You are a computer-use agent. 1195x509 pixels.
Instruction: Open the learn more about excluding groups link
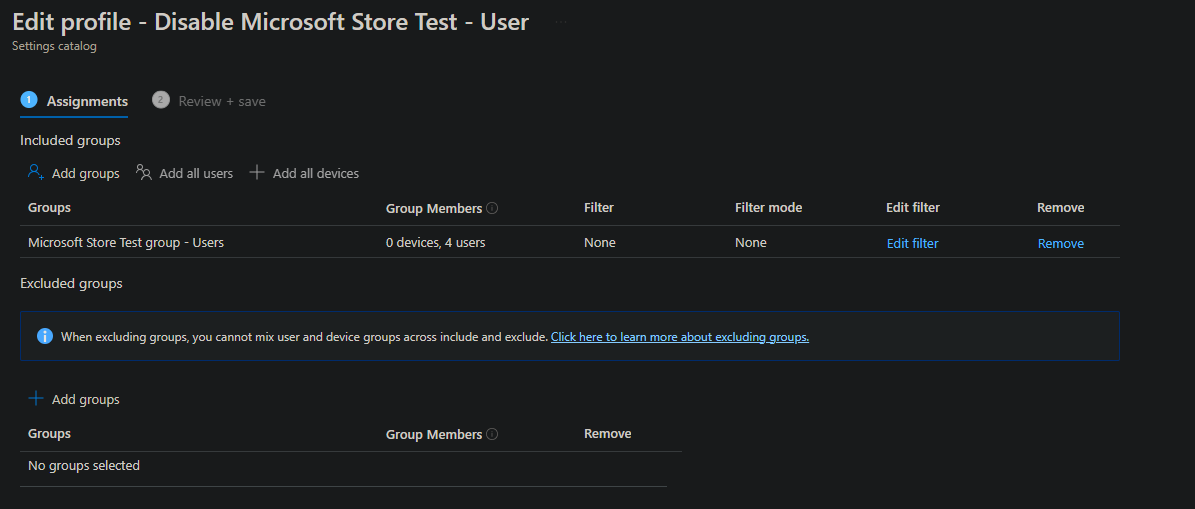(x=680, y=336)
